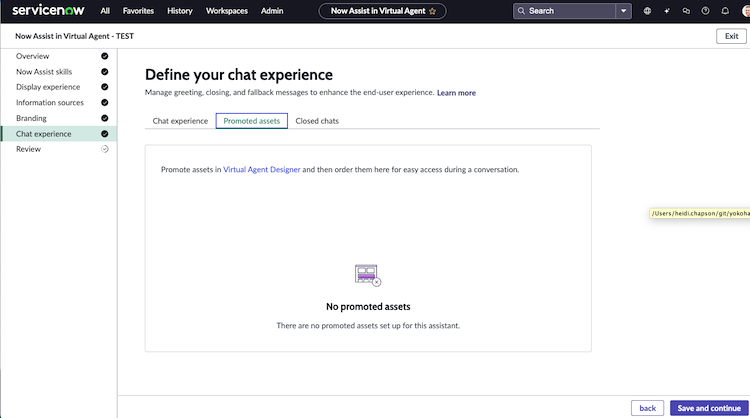Click the ServiceNow logo
The image size is (750, 418).
point(48,10)
